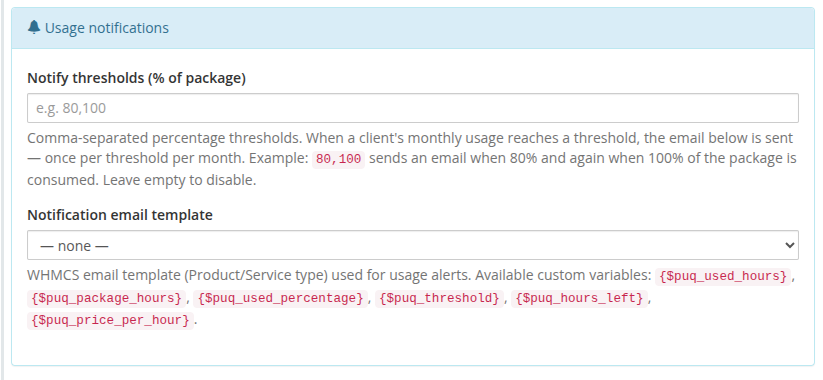
Task: Open the Notification email template dropdown
Action: [x=413, y=245]
